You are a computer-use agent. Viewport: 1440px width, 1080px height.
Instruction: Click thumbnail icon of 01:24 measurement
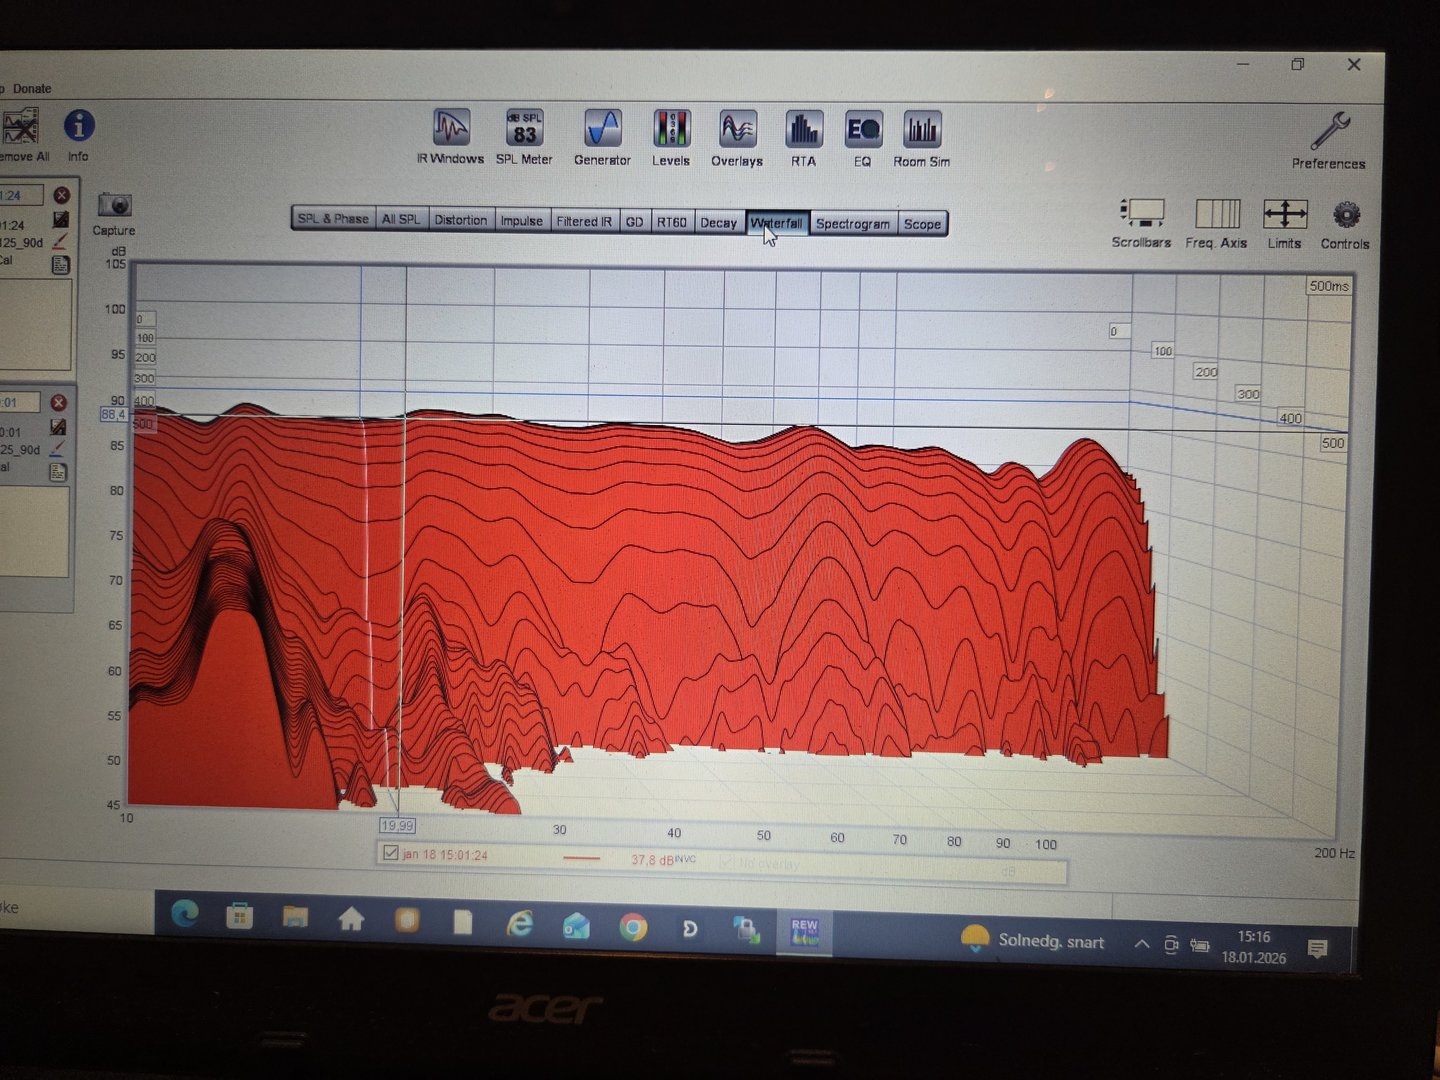click(x=60, y=220)
